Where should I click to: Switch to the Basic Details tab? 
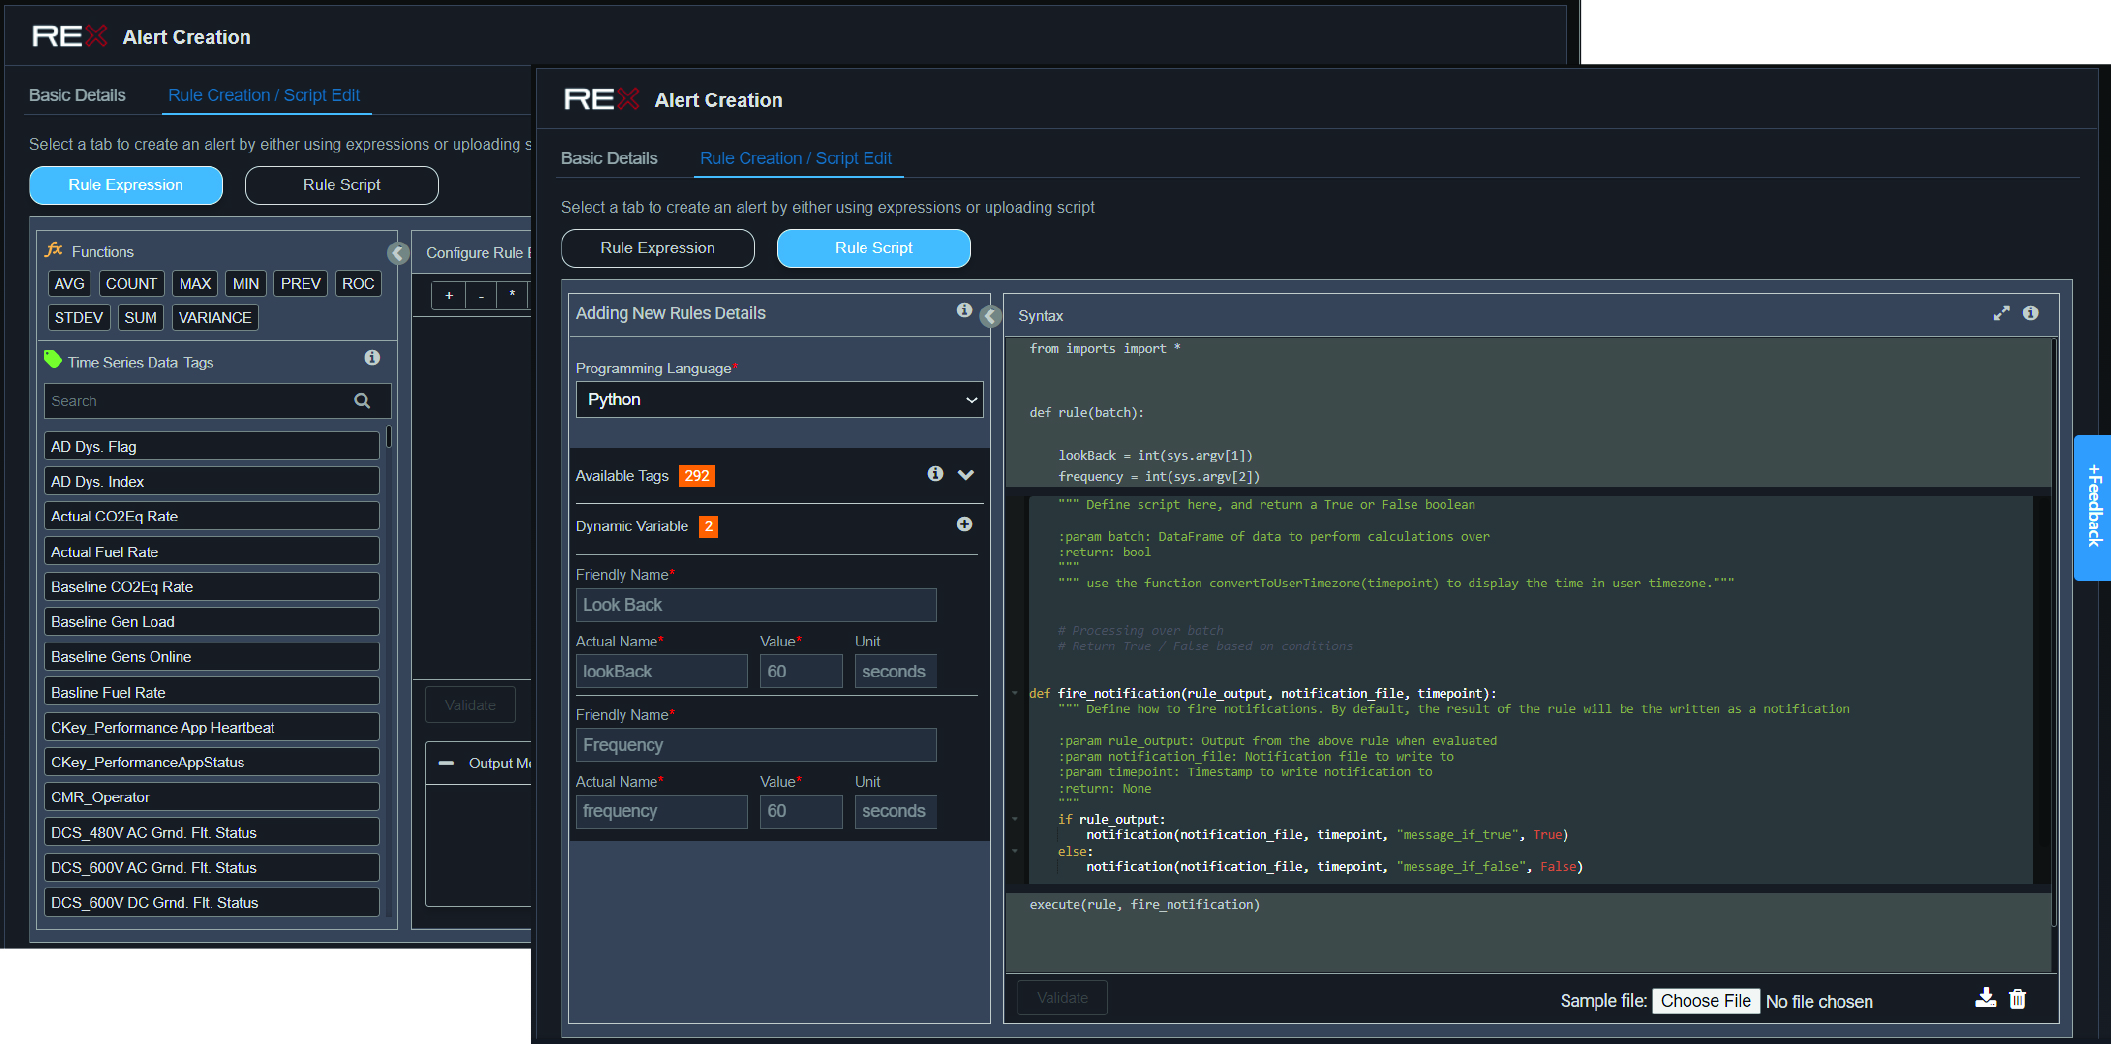[x=609, y=158]
